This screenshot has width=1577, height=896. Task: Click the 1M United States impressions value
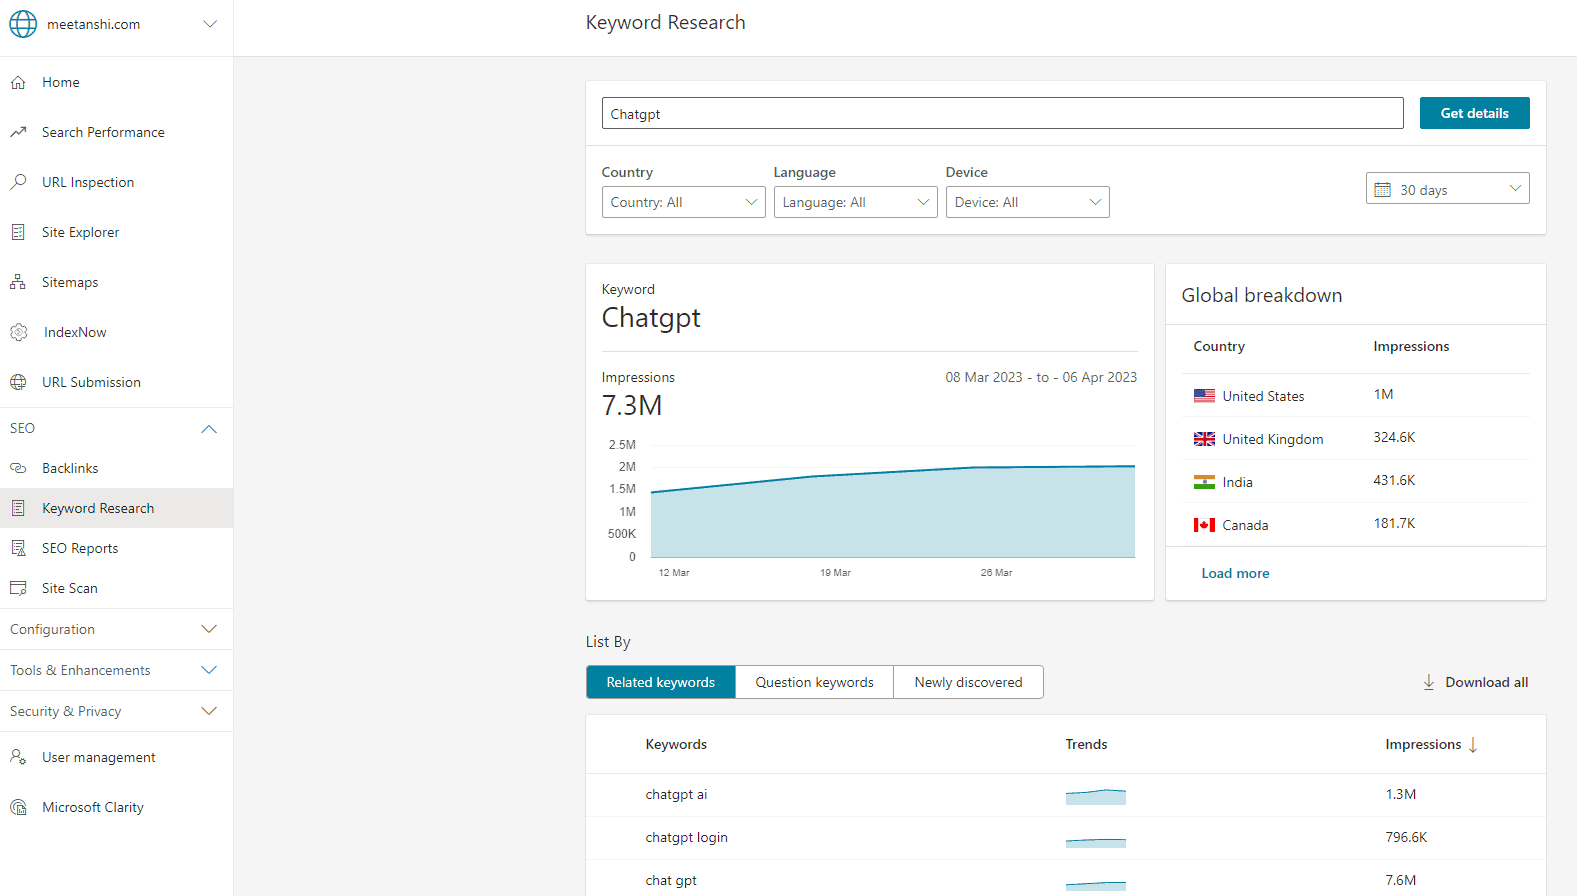pyautogui.click(x=1383, y=394)
